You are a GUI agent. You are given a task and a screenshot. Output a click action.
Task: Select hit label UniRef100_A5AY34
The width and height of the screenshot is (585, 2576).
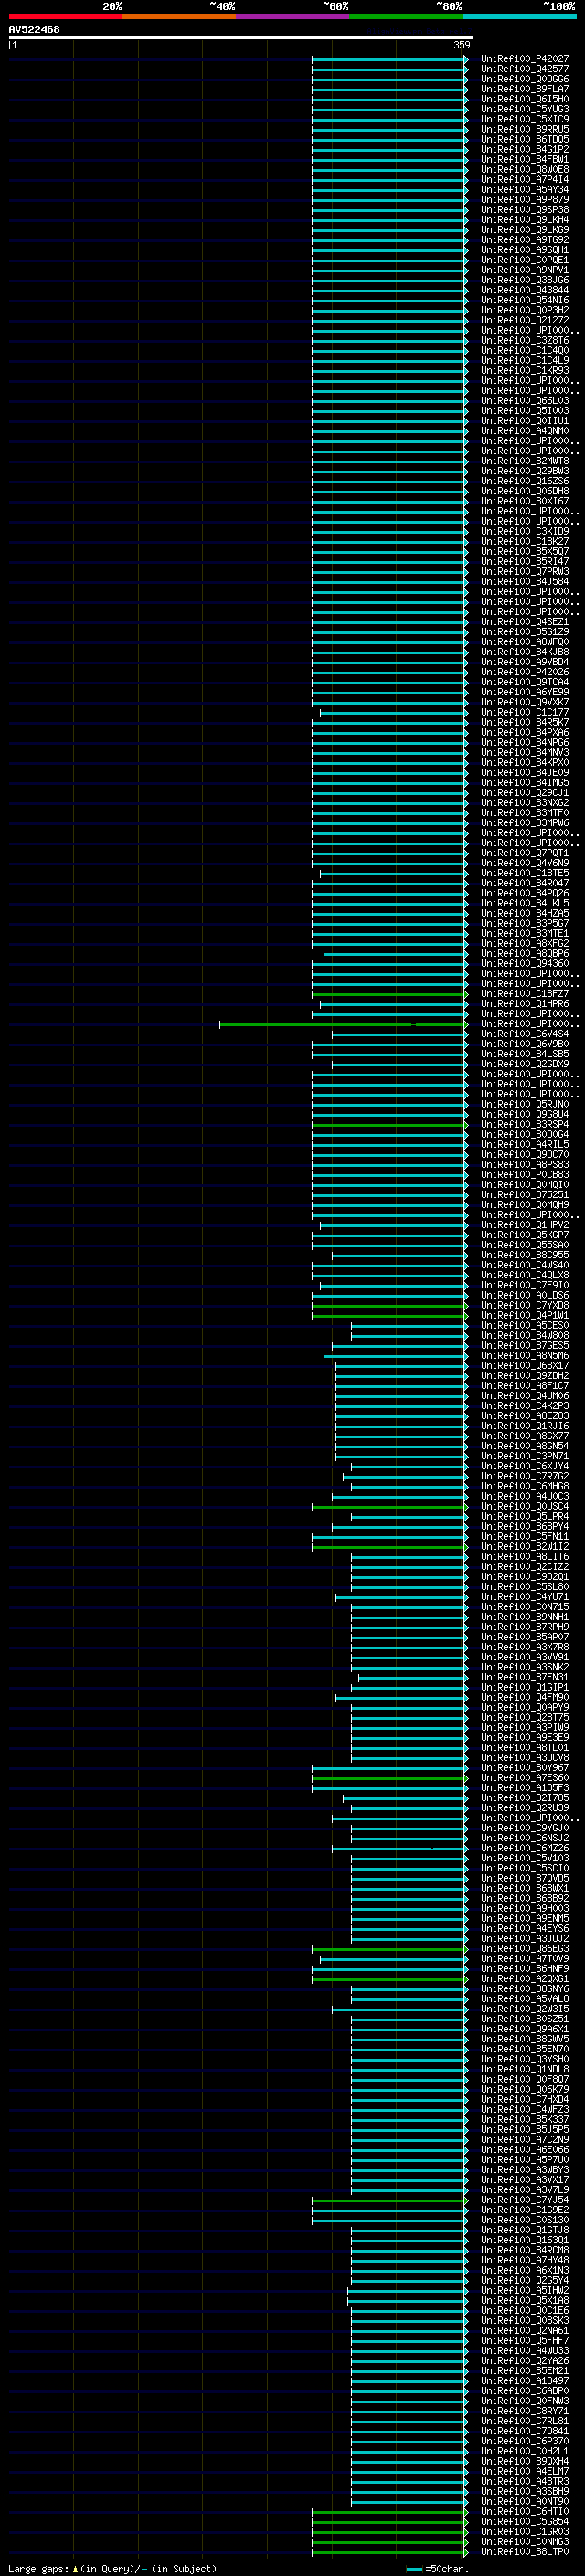click(x=524, y=189)
